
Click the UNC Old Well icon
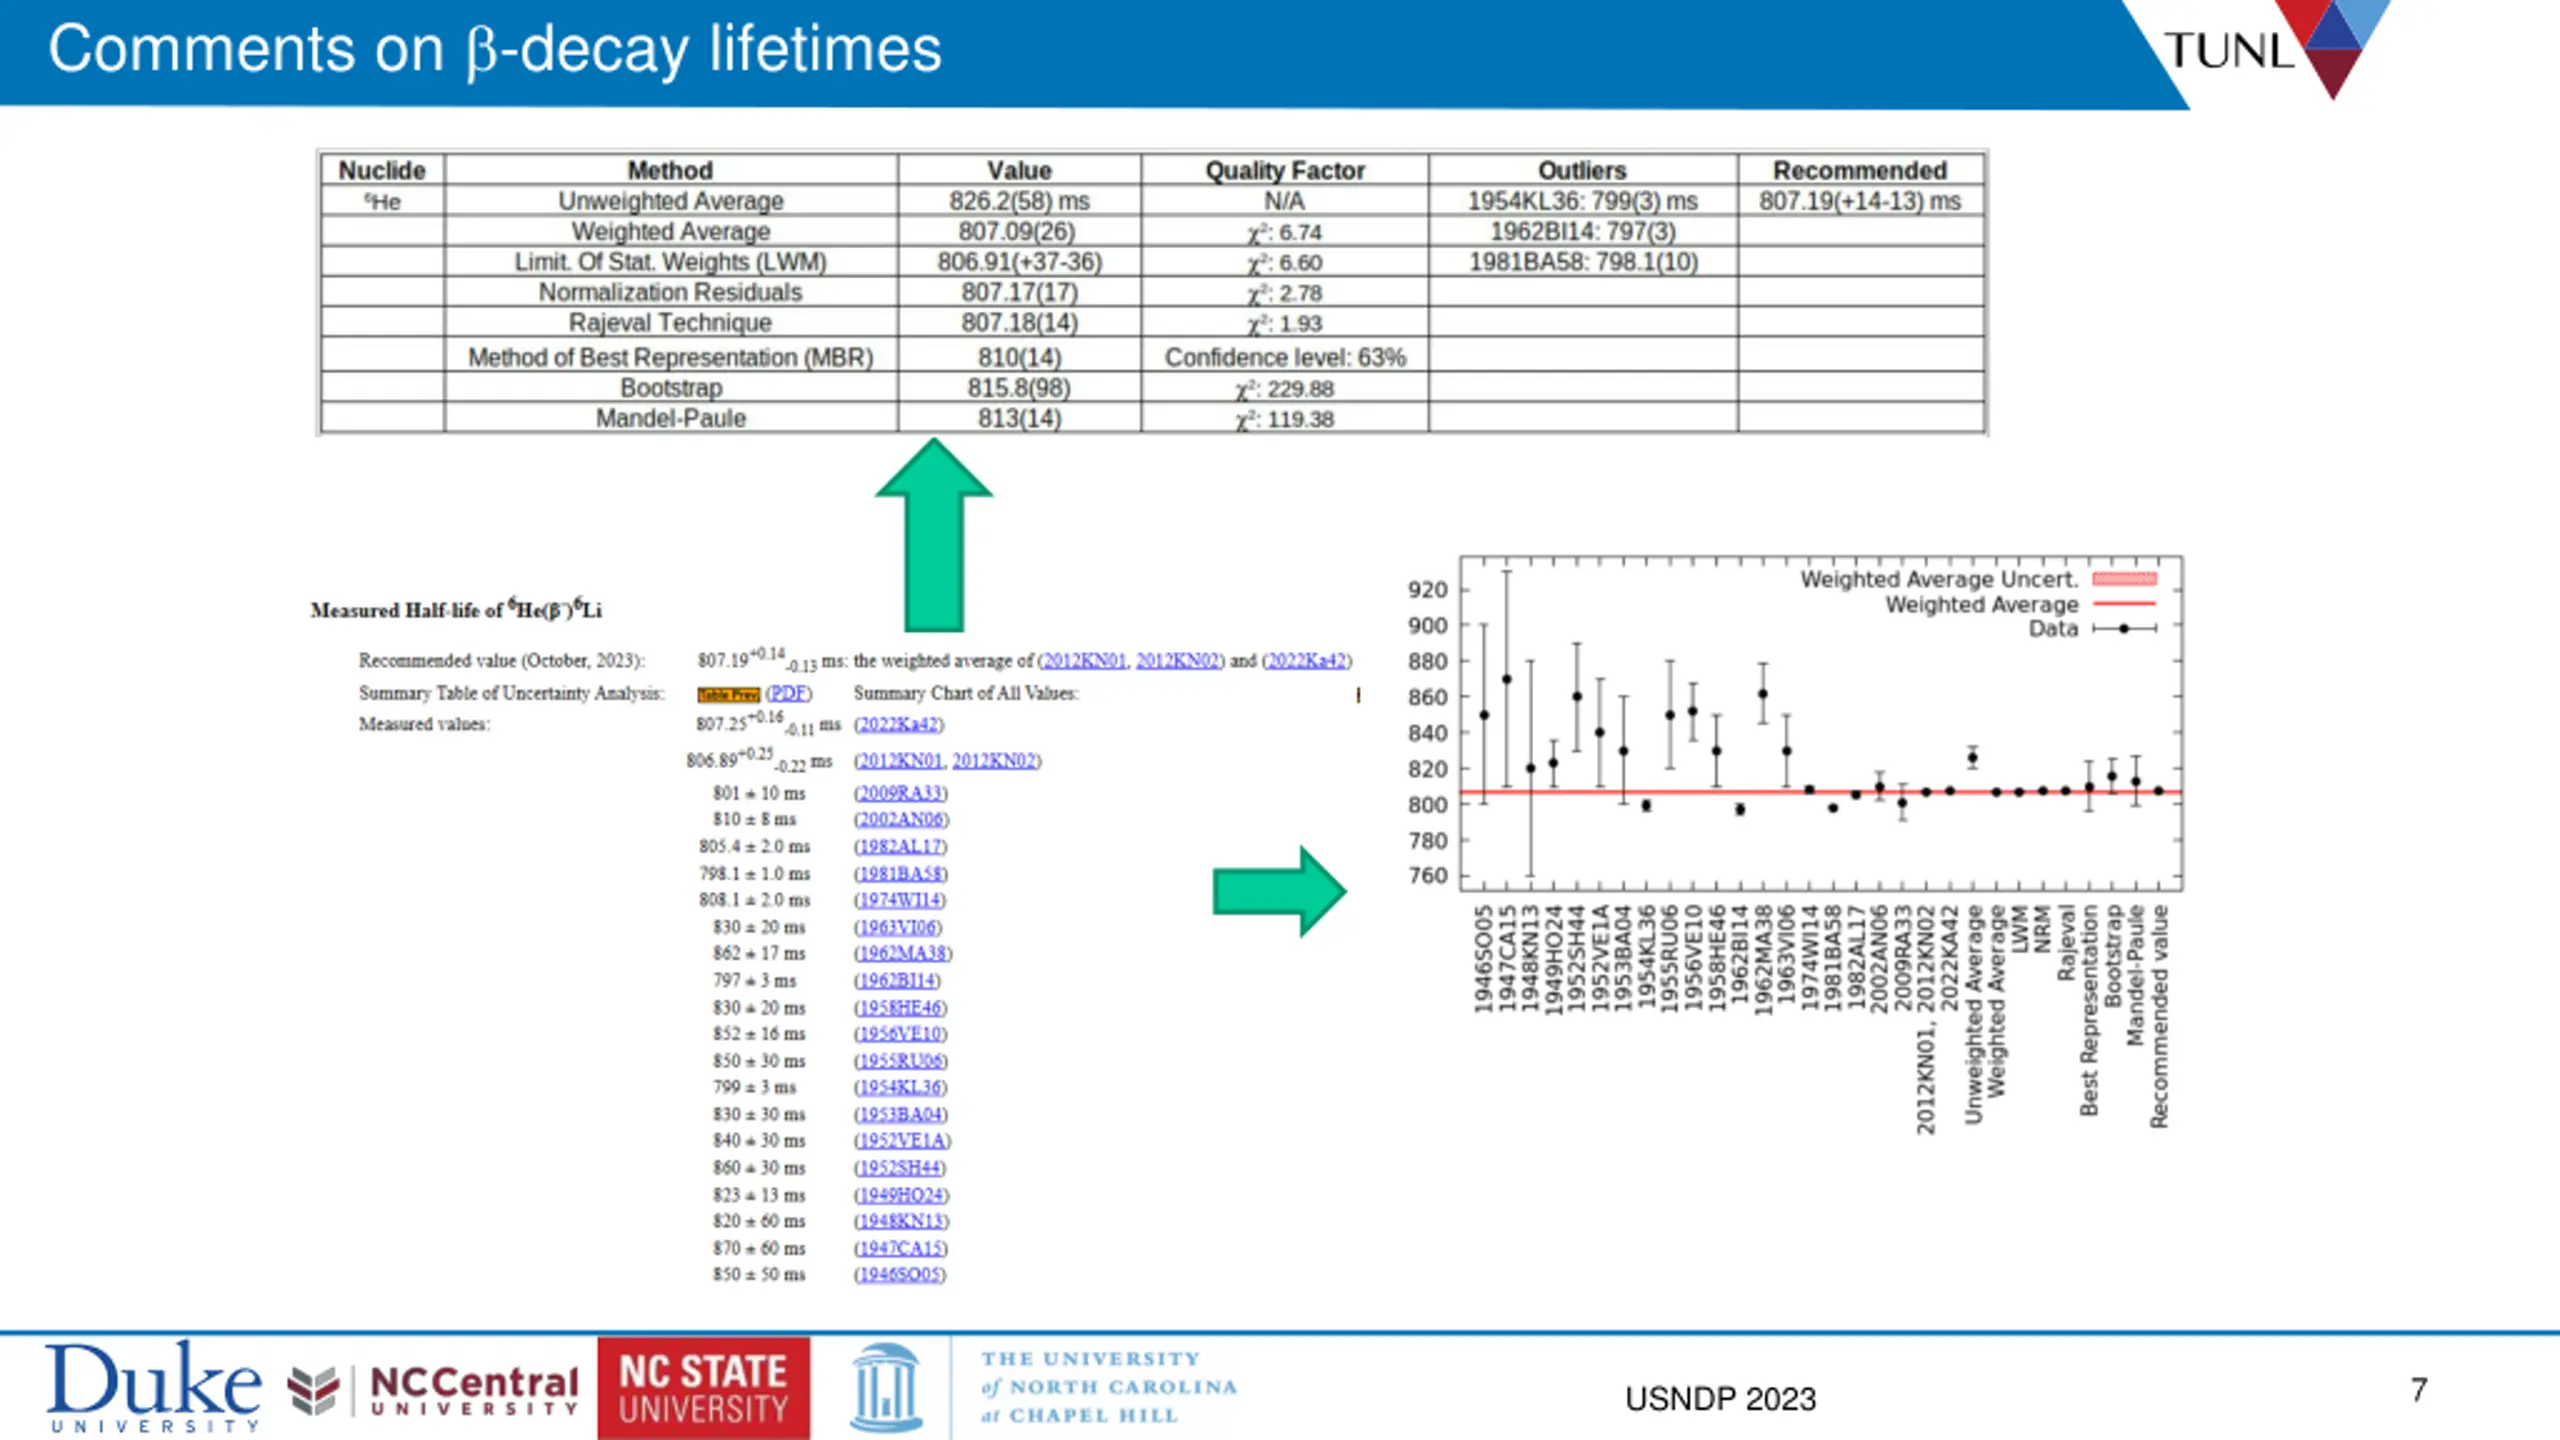(x=886, y=1387)
